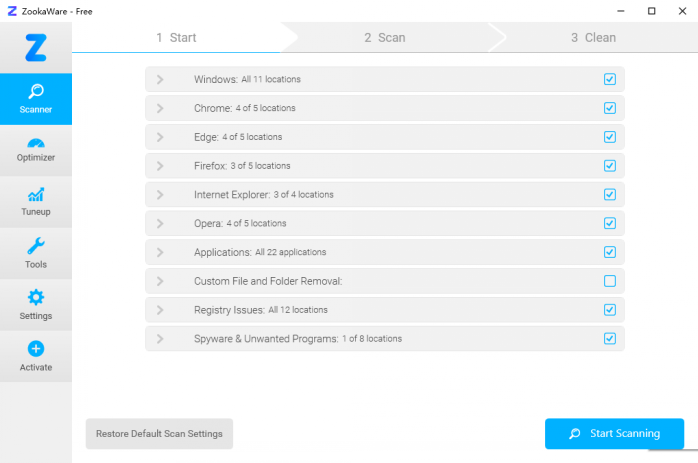Expand the Chrome locations row
Viewport: 698px width, 463px height.
[159, 108]
